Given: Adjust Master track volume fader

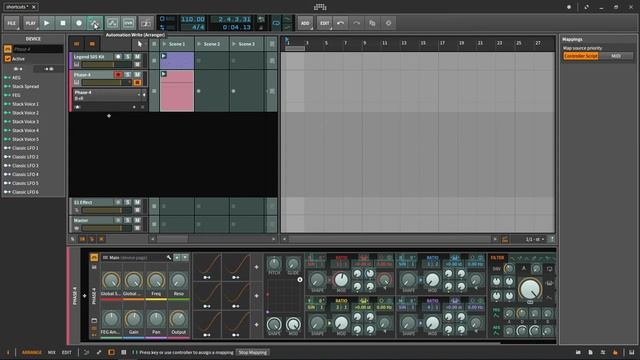Looking at the screenshot, I should (107, 228).
